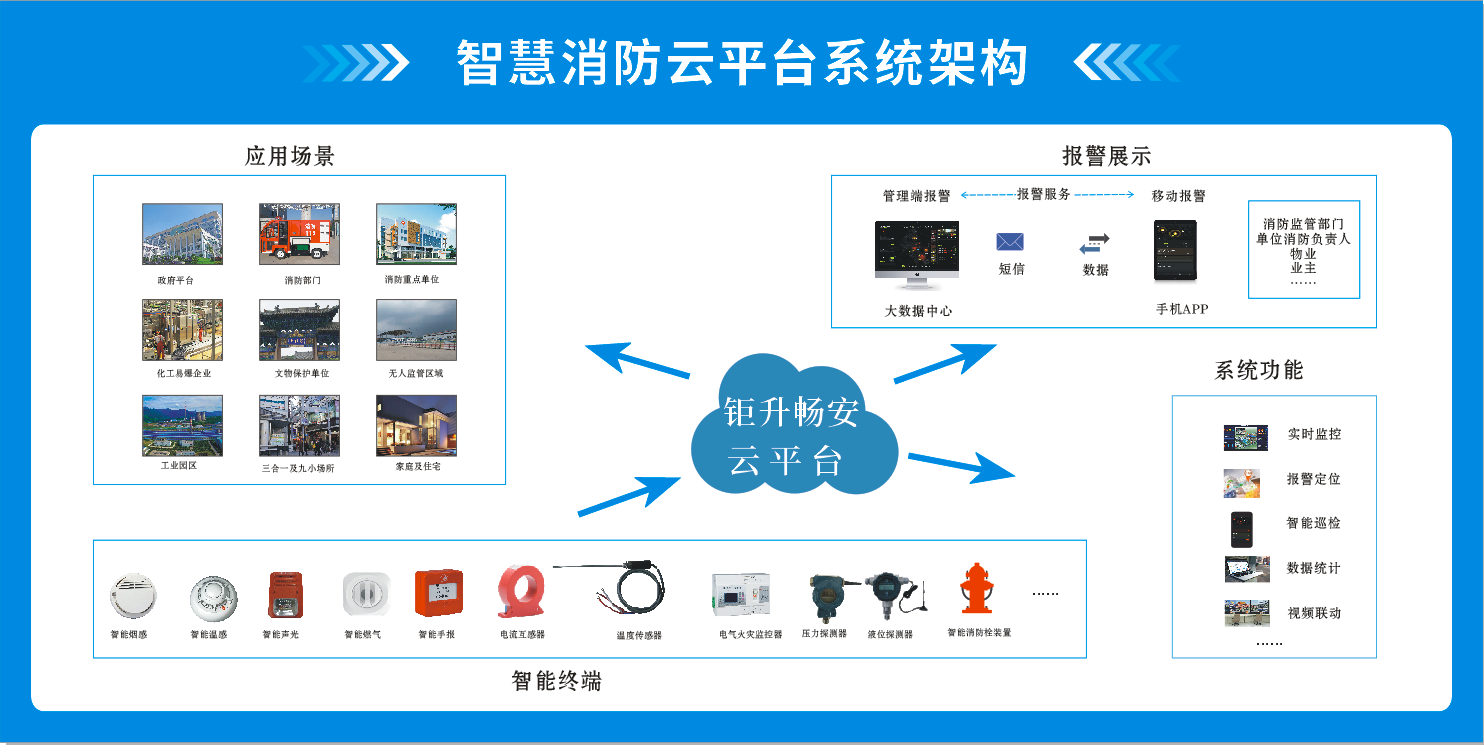Click the 消防监管部门 text line
Image resolution: width=1484 pixels, height=745 pixels.
(x=1303, y=224)
